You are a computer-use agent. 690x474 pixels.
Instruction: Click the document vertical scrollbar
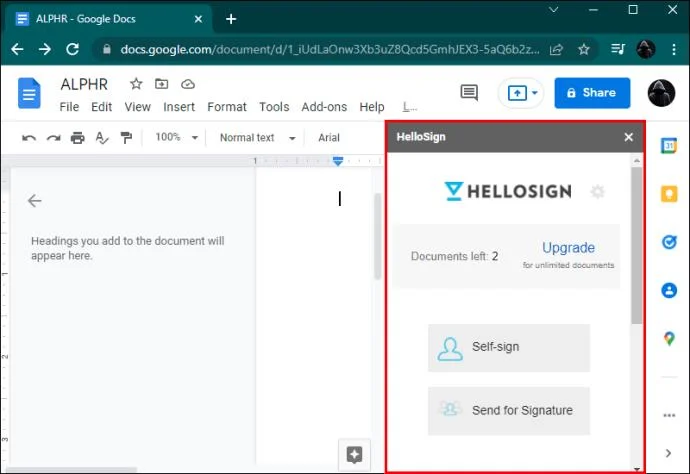[378, 236]
